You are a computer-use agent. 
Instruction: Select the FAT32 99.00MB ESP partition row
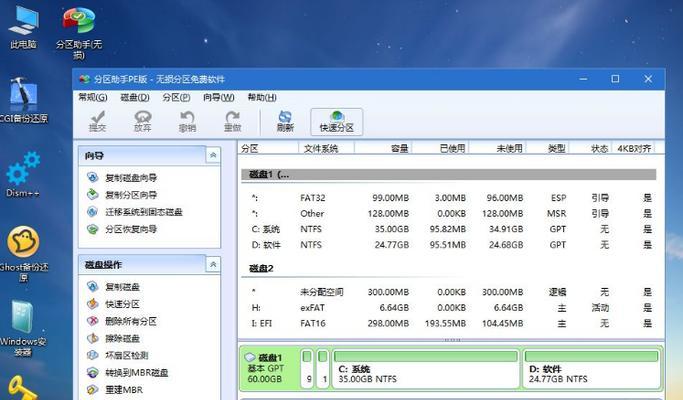(449, 198)
